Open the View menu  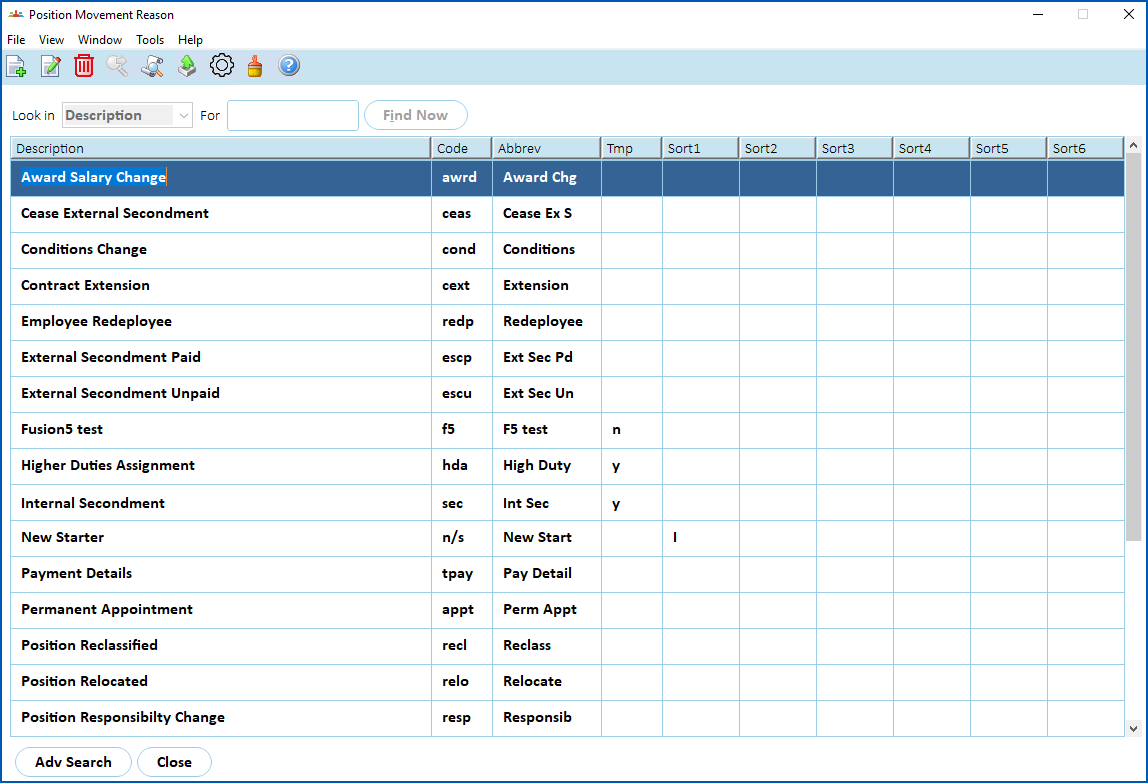(51, 40)
